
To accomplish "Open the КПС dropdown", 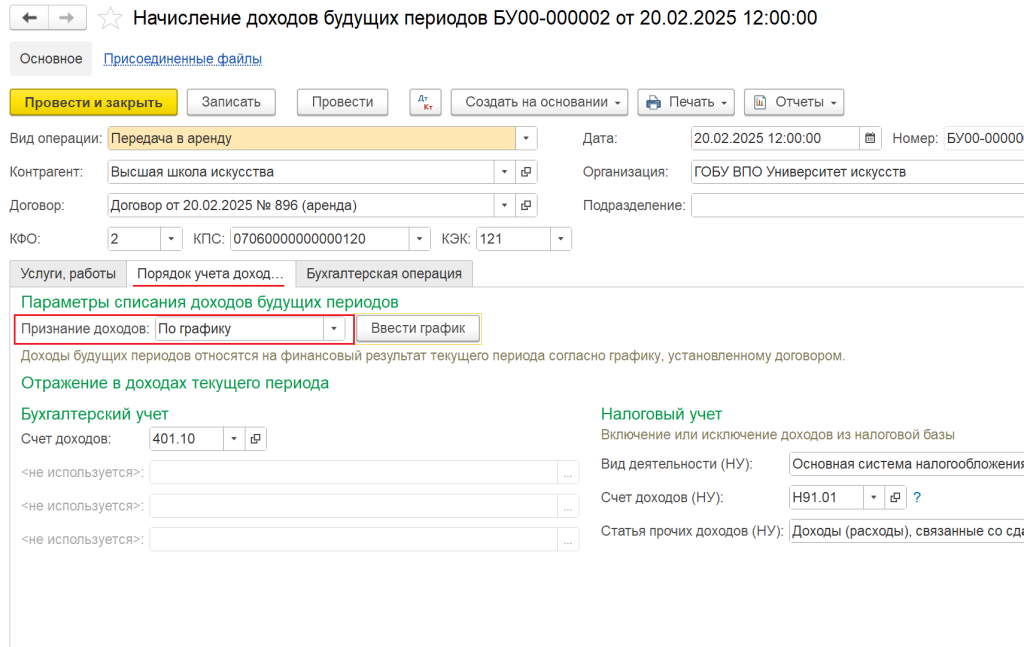I will [x=419, y=239].
